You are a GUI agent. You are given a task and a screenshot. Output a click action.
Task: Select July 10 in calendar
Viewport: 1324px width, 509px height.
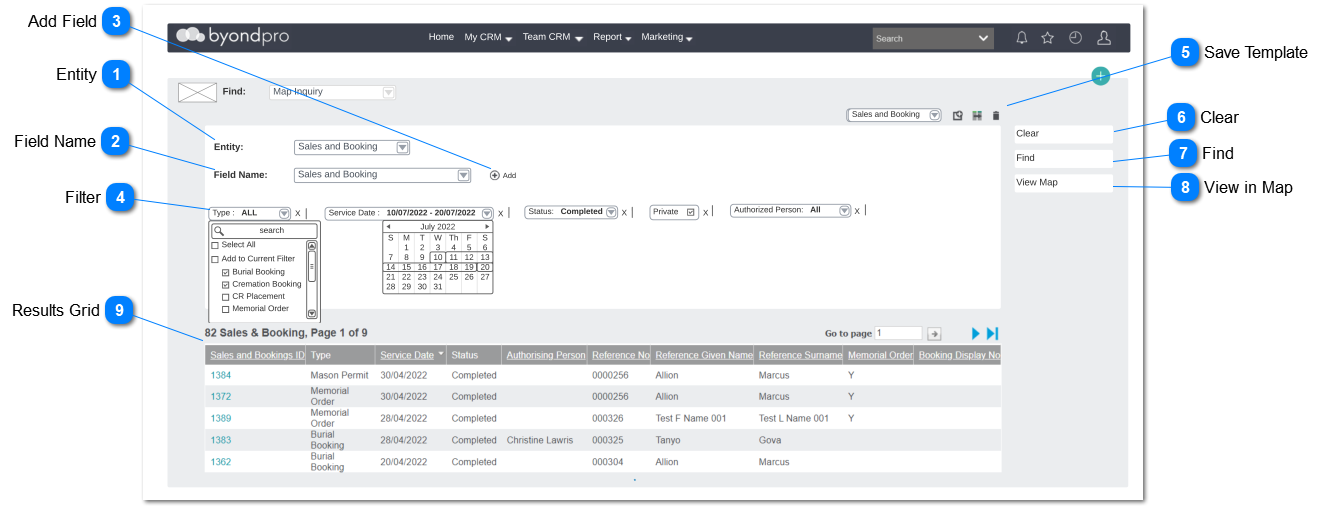point(437,257)
